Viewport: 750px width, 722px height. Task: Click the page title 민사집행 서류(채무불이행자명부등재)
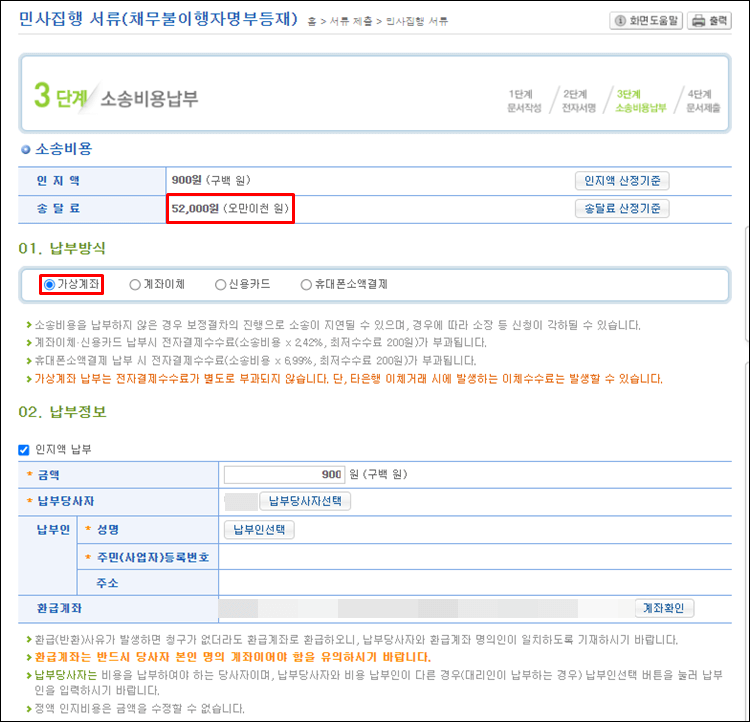click(x=158, y=19)
